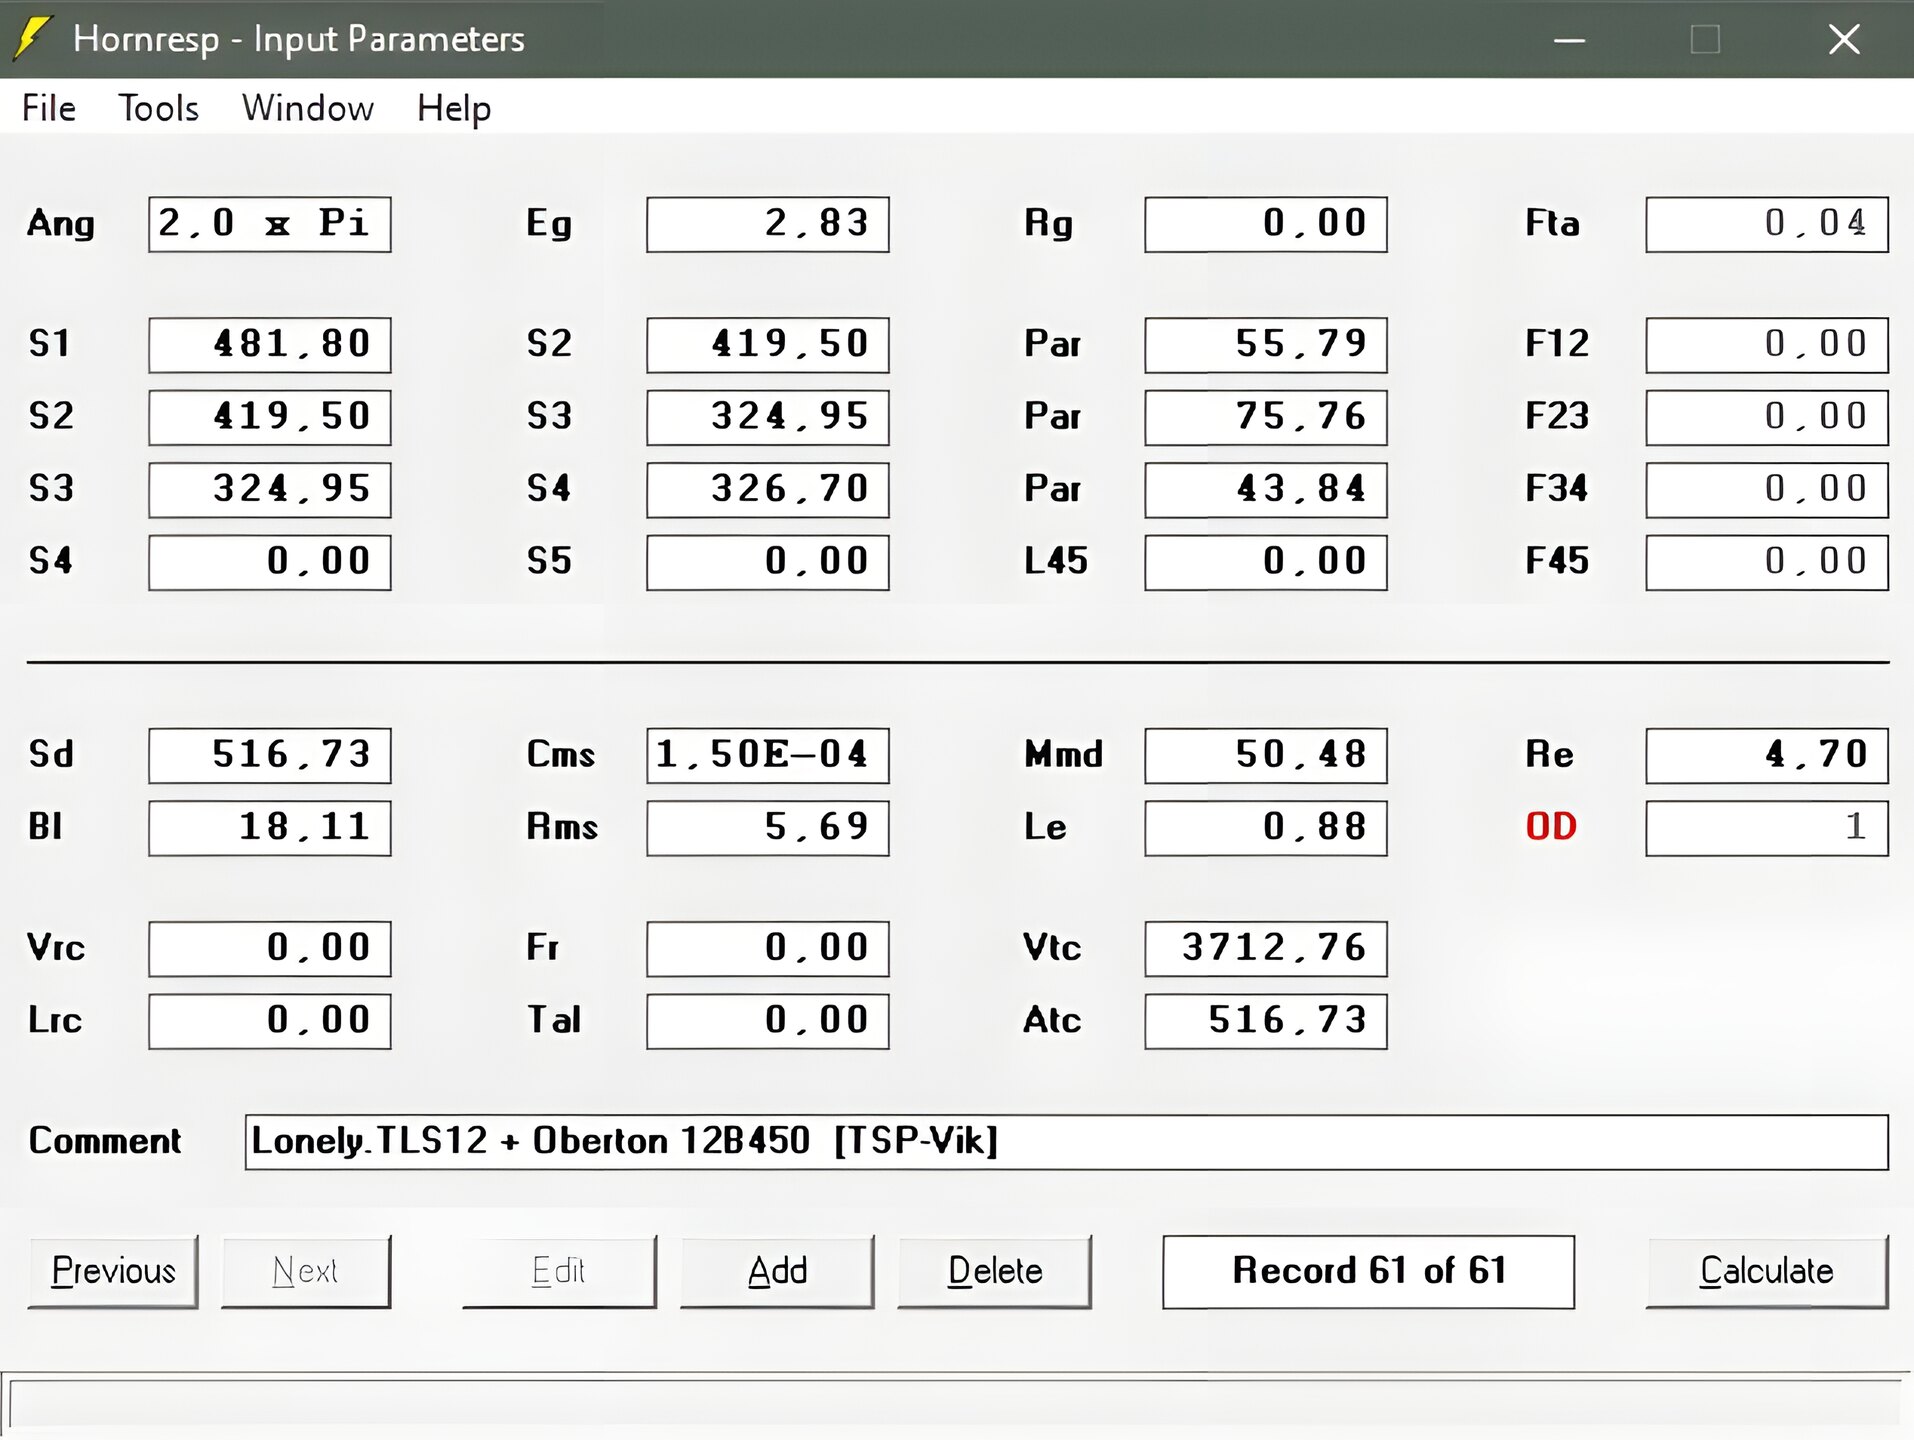Click the Sd value field
Image resolution: width=1914 pixels, height=1440 pixels.
point(269,755)
